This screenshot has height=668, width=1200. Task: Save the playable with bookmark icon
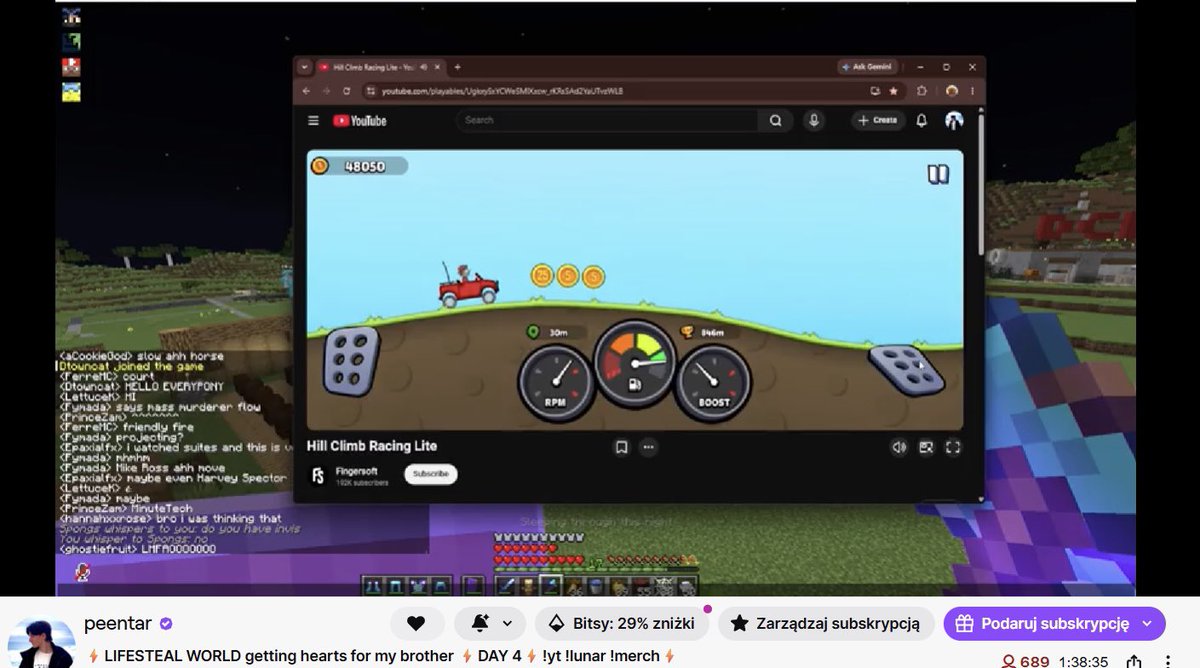pyautogui.click(x=621, y=447)
